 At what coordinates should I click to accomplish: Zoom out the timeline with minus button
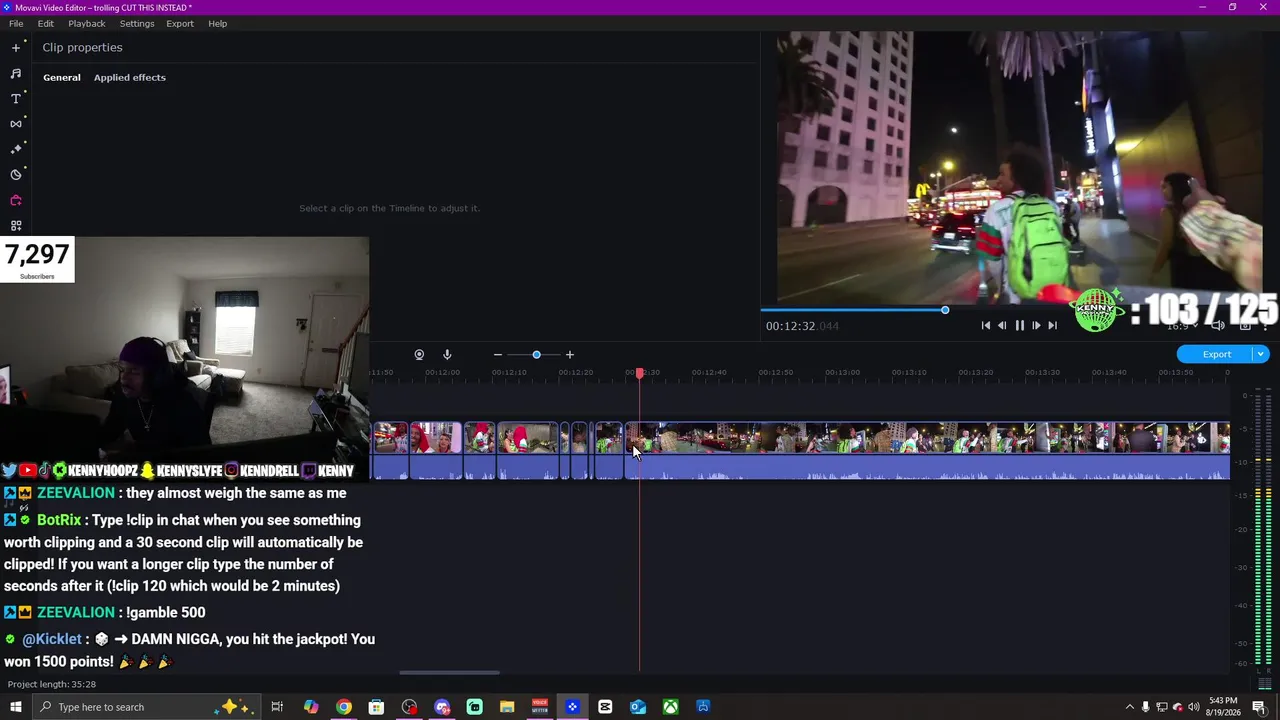tap(497, 354)
